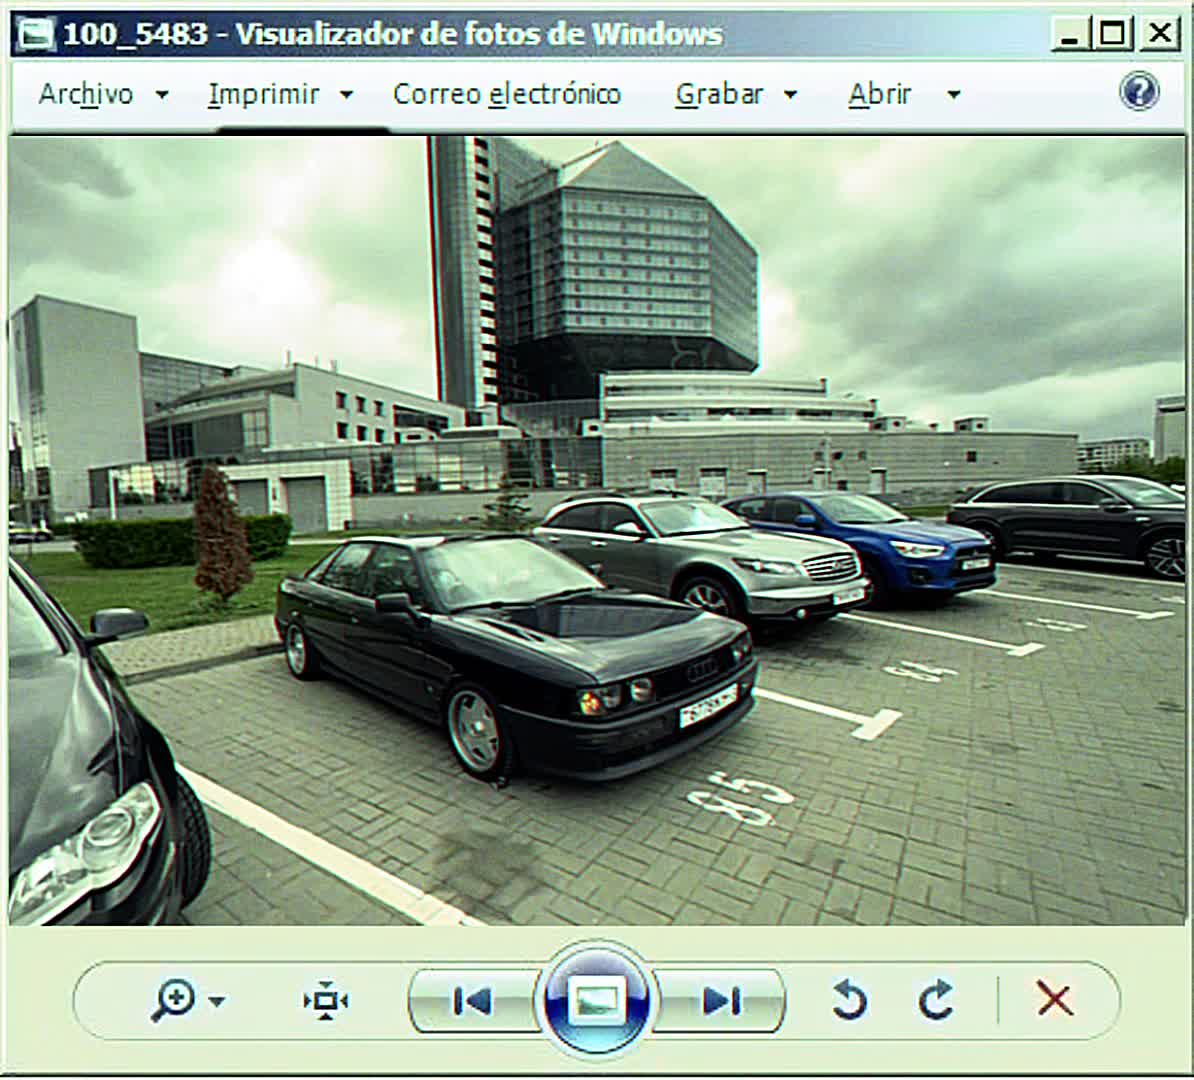Expand the Abrir dropdown arrow
The width and height of the screenshot is (1194, 1080).
[x=953, y=95]
